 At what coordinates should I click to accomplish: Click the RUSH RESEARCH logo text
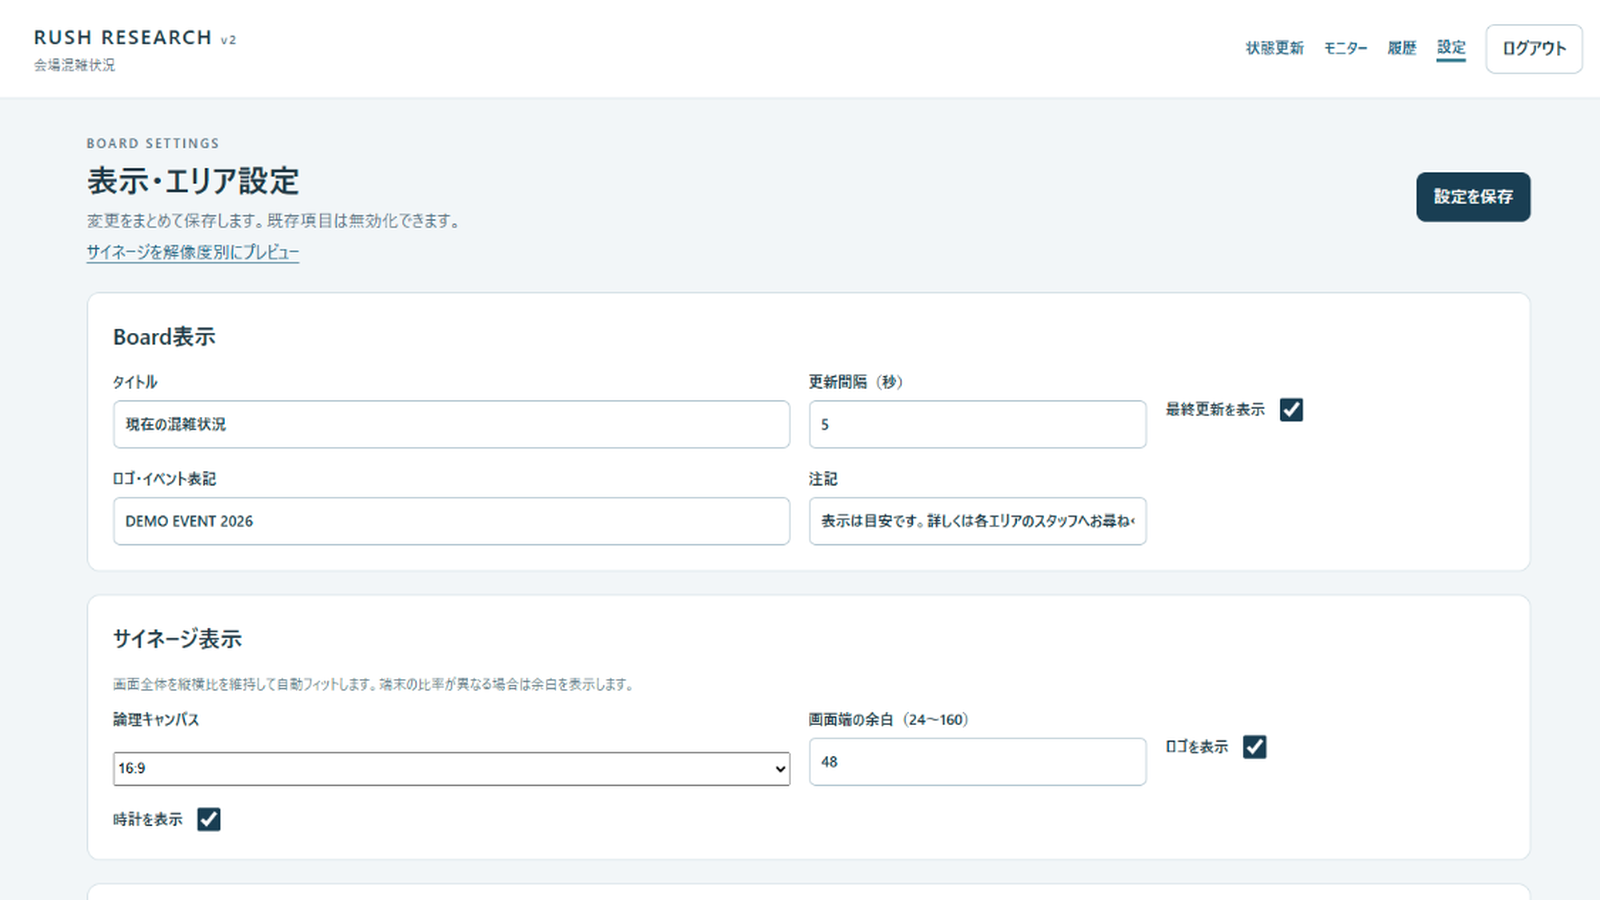(x=123, y=38)
